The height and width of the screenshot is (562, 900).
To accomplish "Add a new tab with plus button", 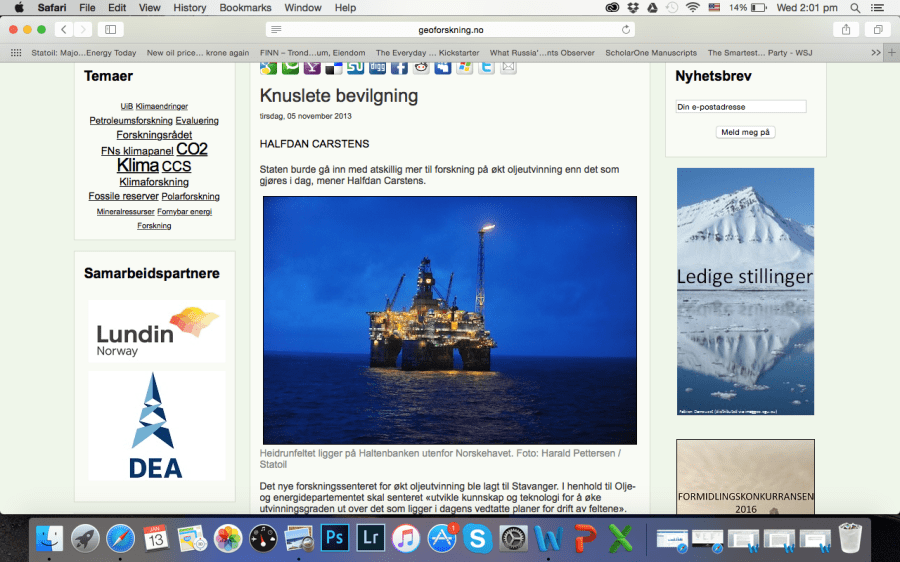I will pos(892,53).
